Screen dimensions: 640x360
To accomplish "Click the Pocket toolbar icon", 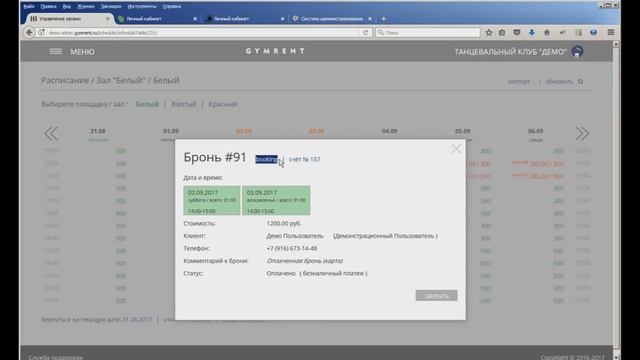I will [517, 33].
